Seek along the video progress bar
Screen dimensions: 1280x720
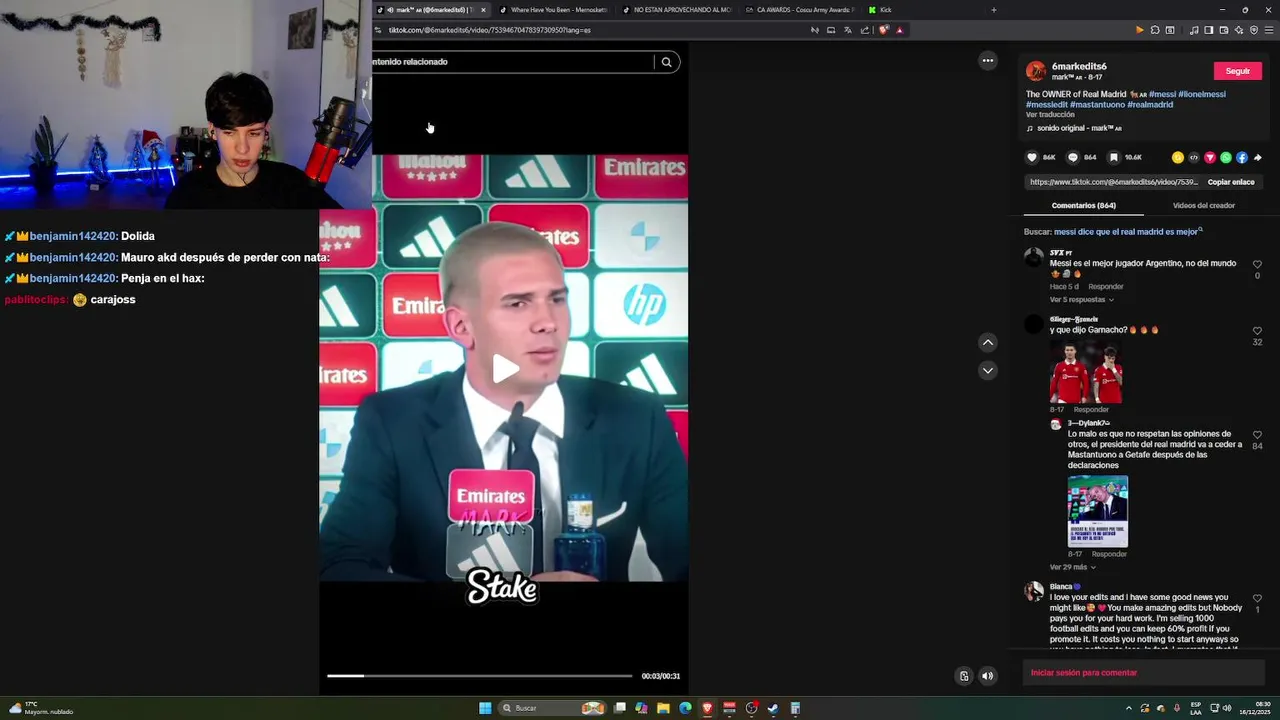(480, 676)
